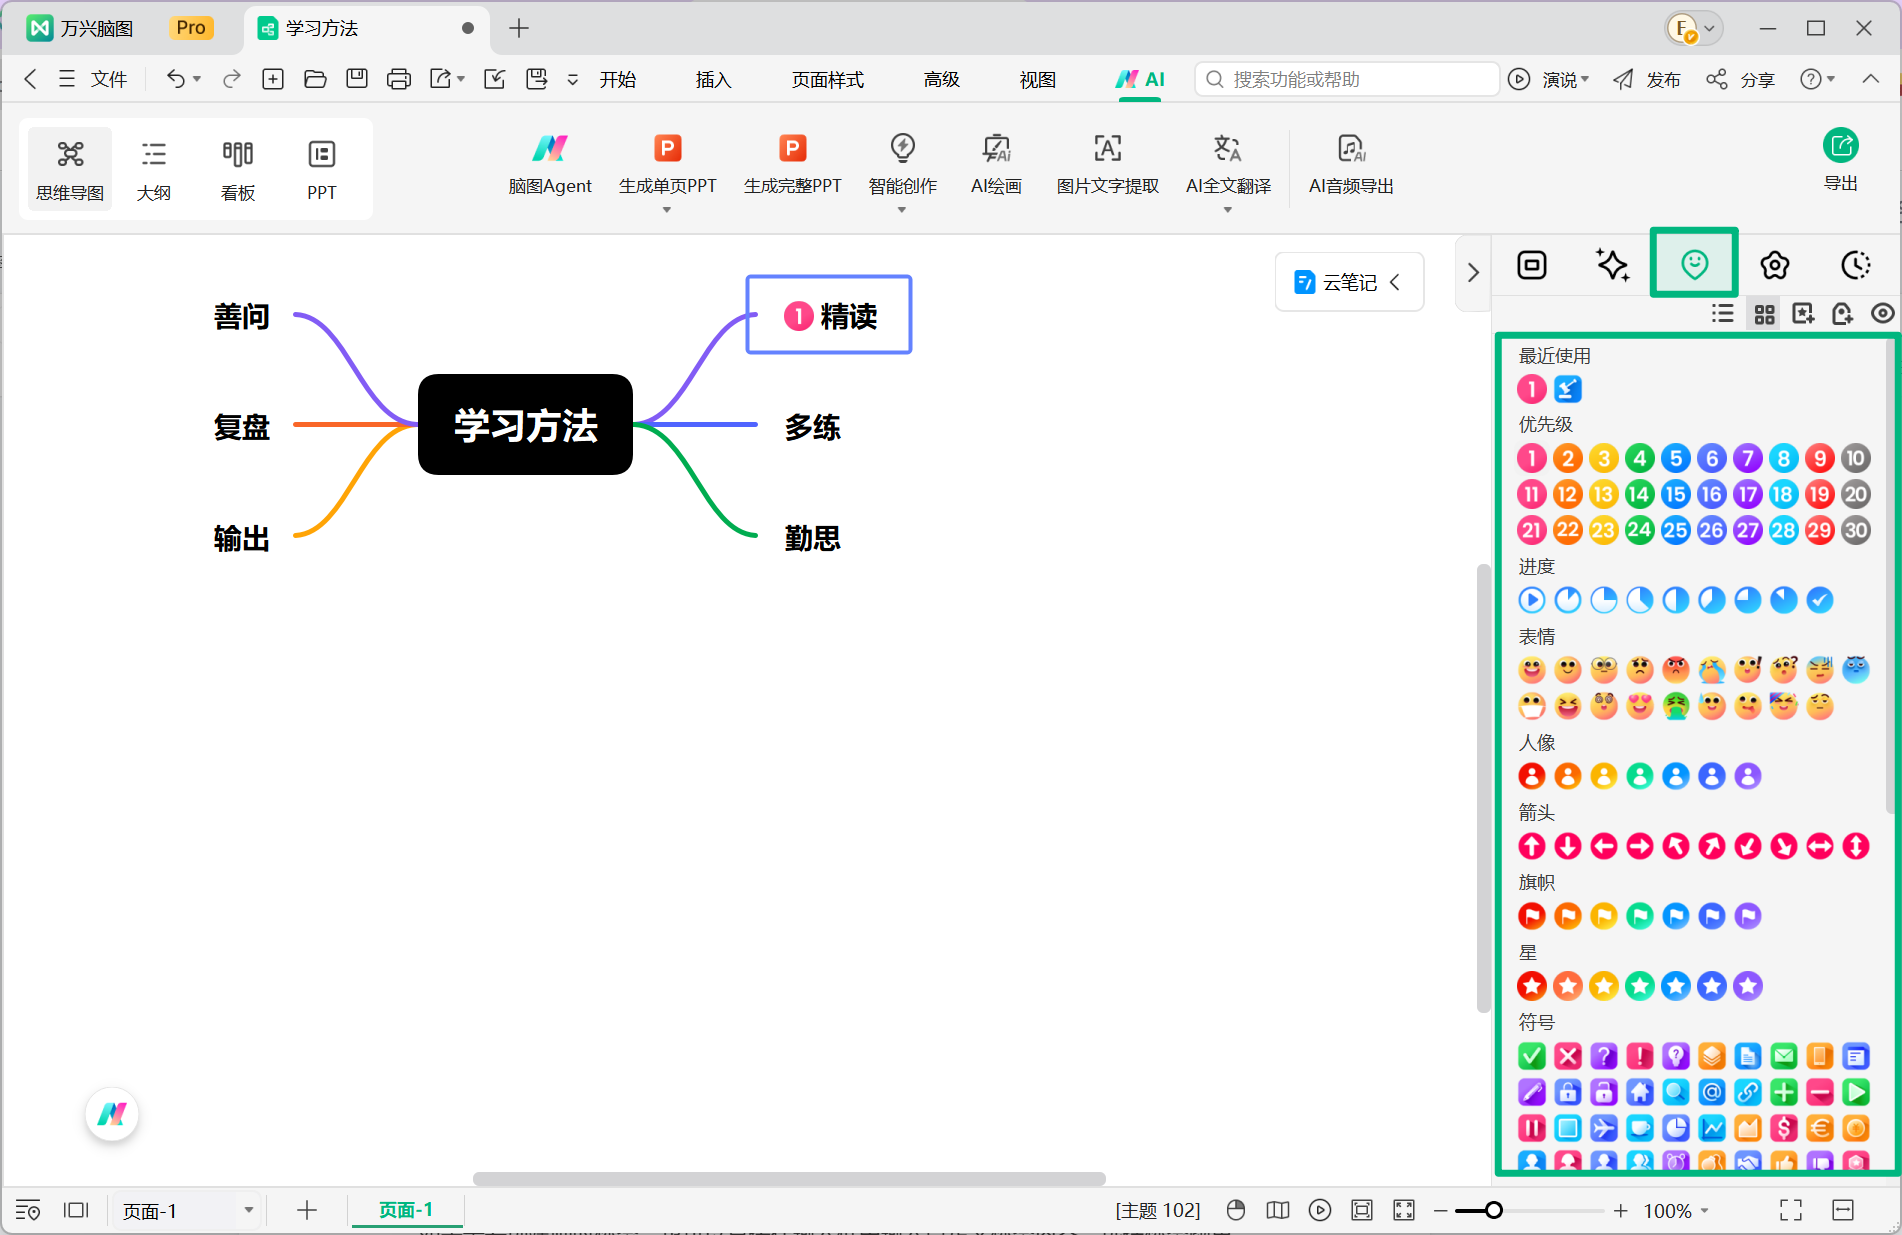Open the 开始 ribbon tab
Screen dimensions: 1902x1235
[x=618, y=79]
